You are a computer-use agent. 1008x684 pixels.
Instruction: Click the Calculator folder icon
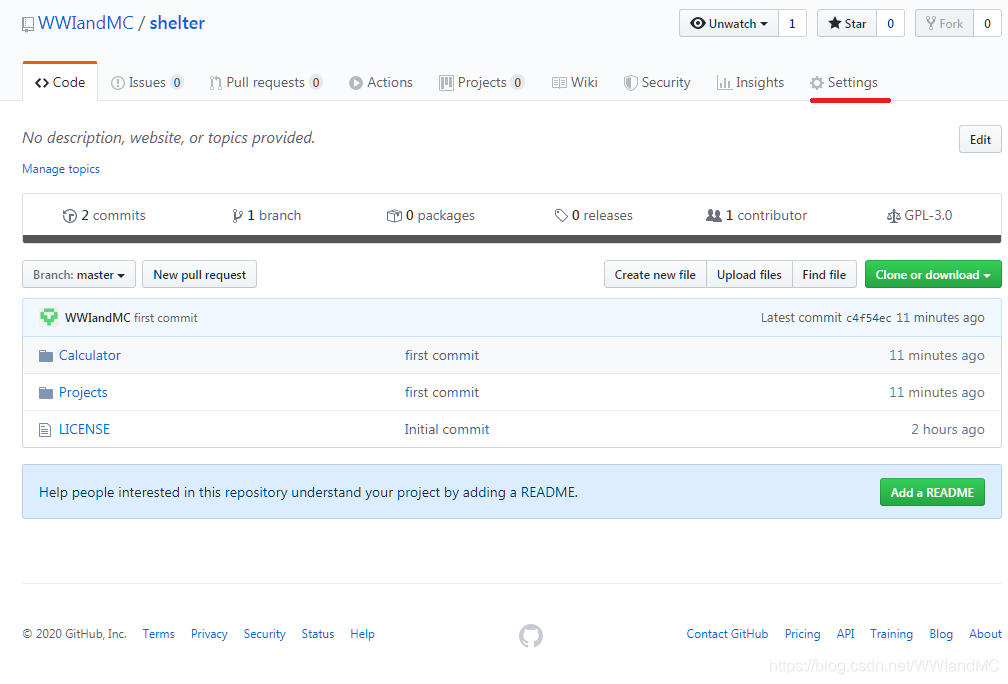[x=46, y=356]
